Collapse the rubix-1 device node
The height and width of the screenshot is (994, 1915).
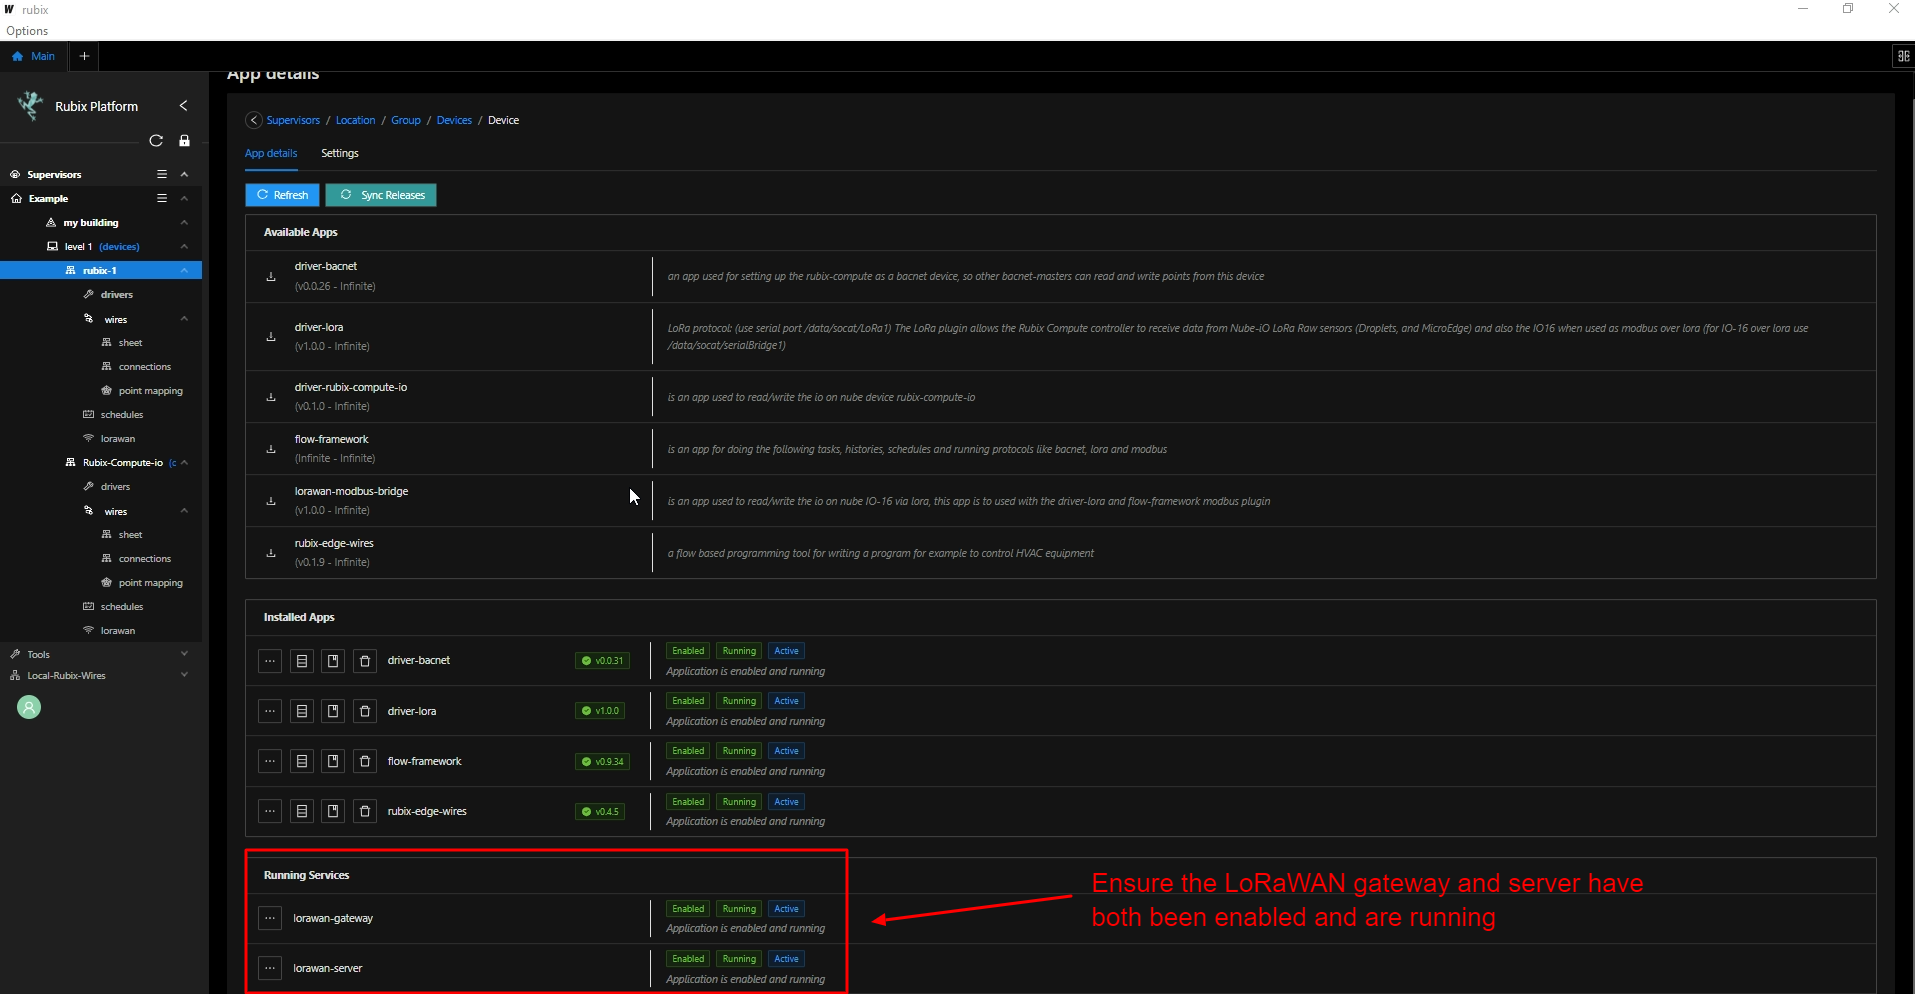(x=184, y=270)
